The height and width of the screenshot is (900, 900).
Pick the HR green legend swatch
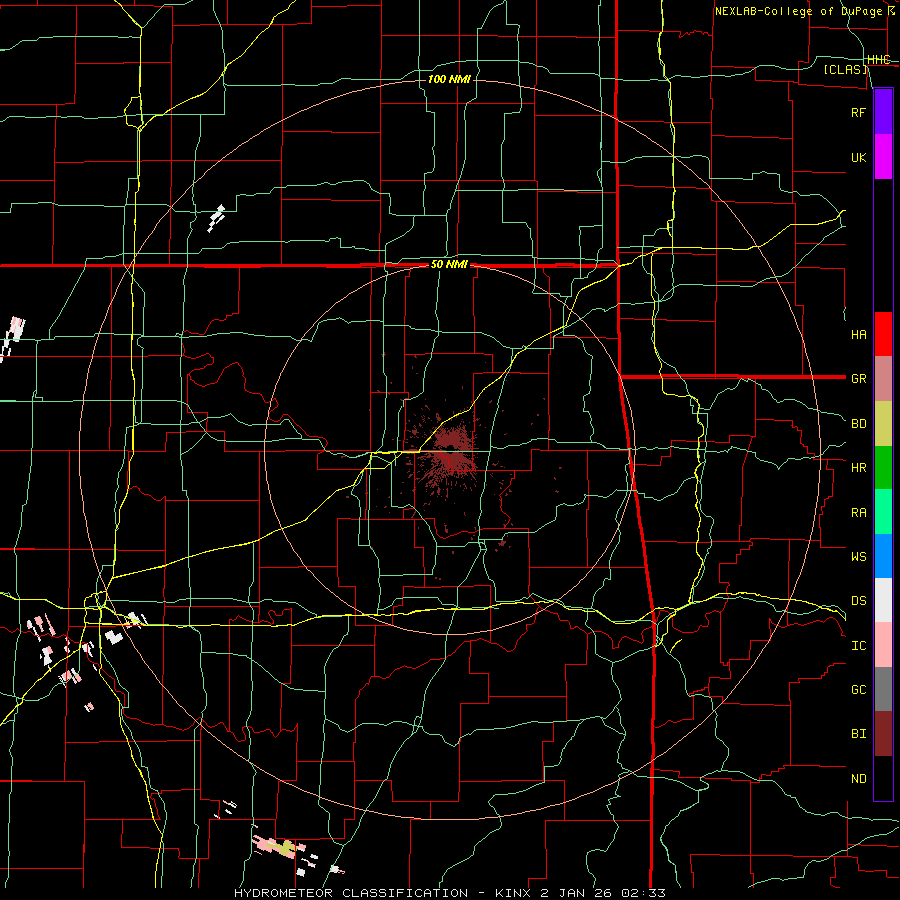point(883,468)
